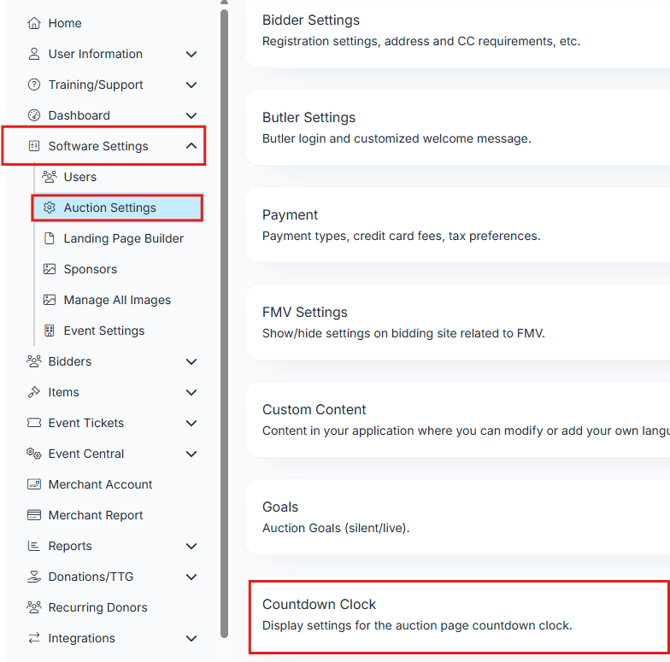Click the Event Settings building icon
Image resolution: width=670 pixels, height=662 pixels.
[x=49, y=331]
